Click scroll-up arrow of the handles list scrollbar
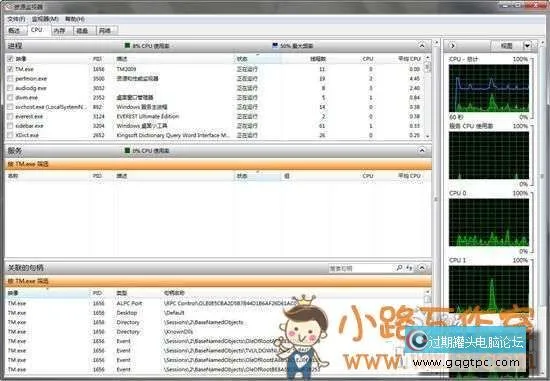Image resolution: width=550 pixels, height=381 pixels. pos(428,292)
